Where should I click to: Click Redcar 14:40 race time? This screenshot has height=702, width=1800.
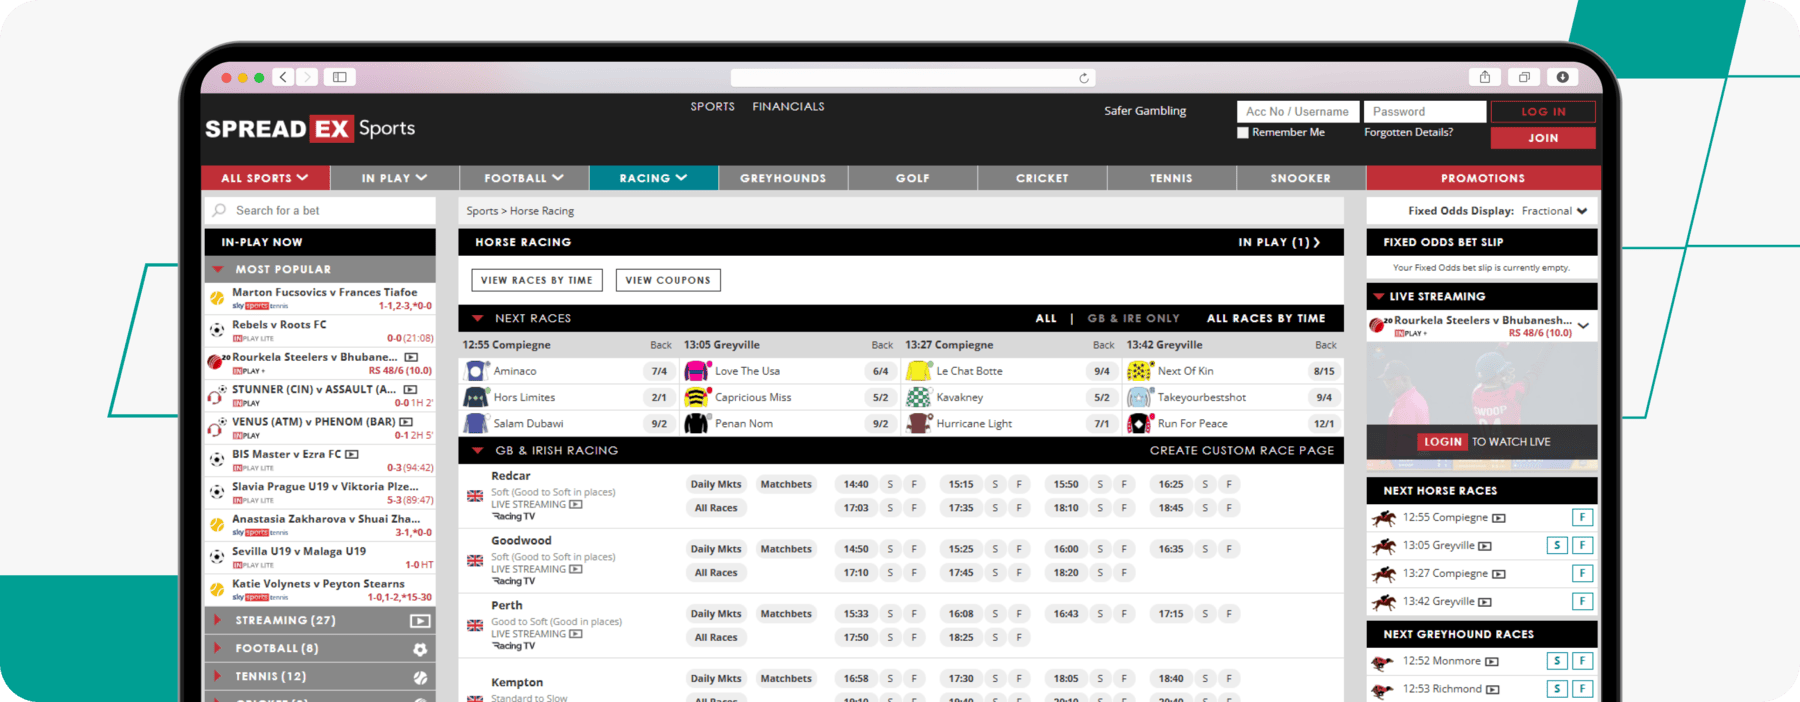856,484
